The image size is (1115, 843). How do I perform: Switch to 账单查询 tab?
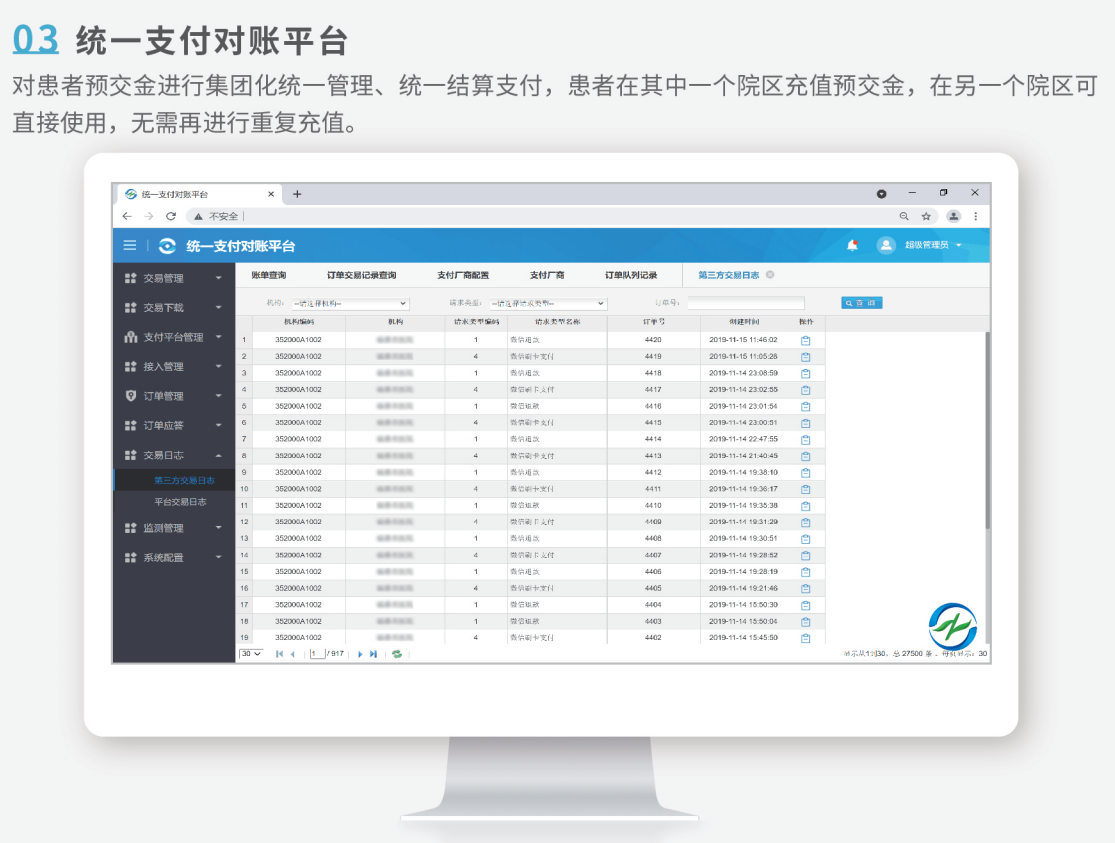tap(269, 275)
